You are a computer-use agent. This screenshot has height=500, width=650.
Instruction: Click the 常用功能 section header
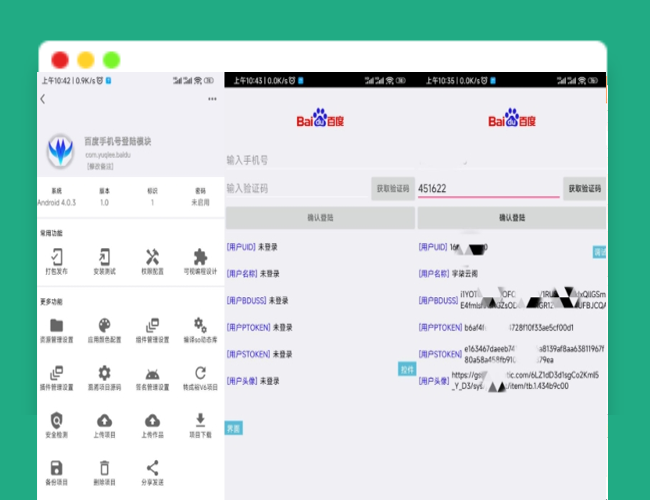tap(51, 233)
